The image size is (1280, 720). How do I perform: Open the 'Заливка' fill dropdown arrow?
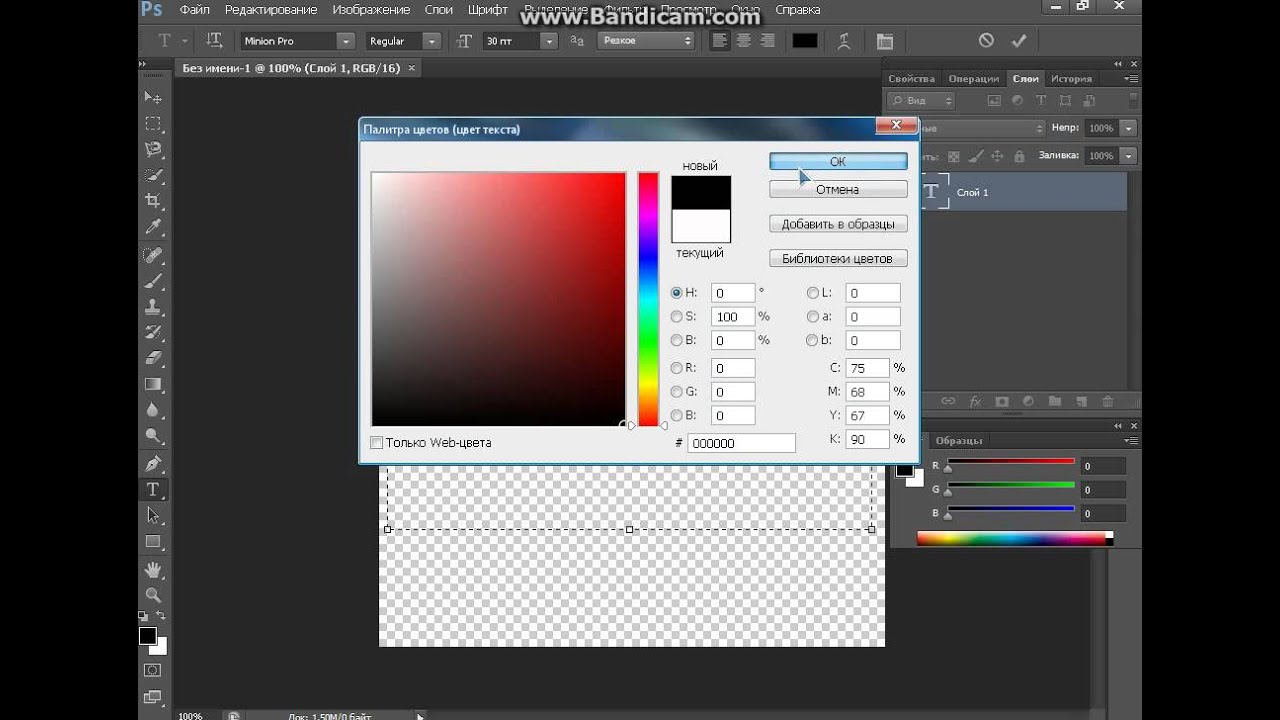[1128, 156]
